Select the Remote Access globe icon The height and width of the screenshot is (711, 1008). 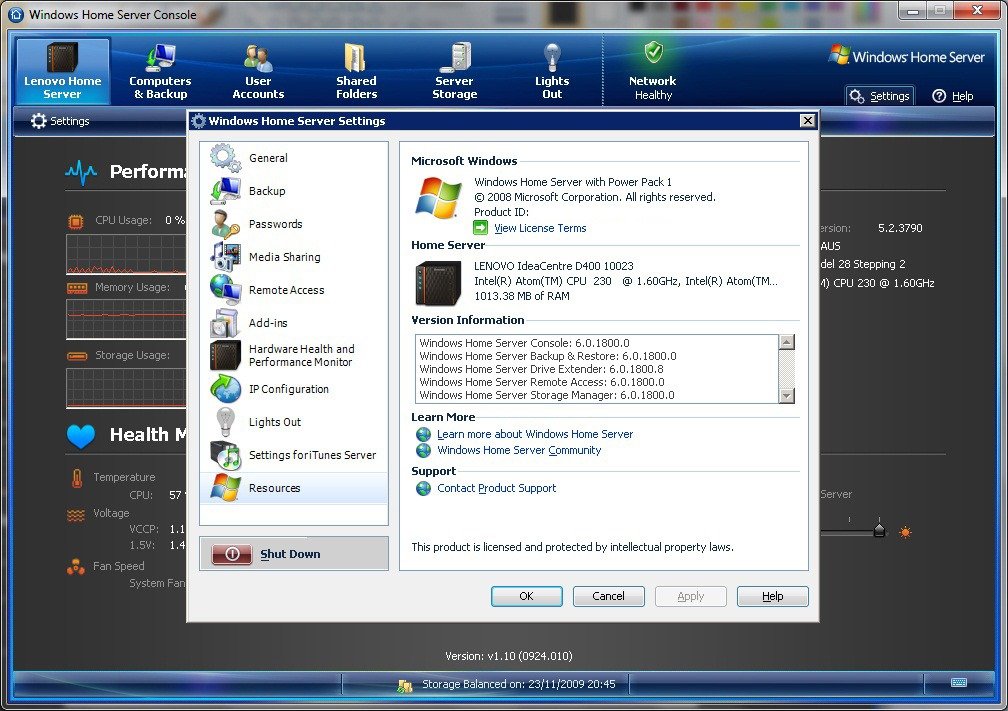(x=225, y=290)
